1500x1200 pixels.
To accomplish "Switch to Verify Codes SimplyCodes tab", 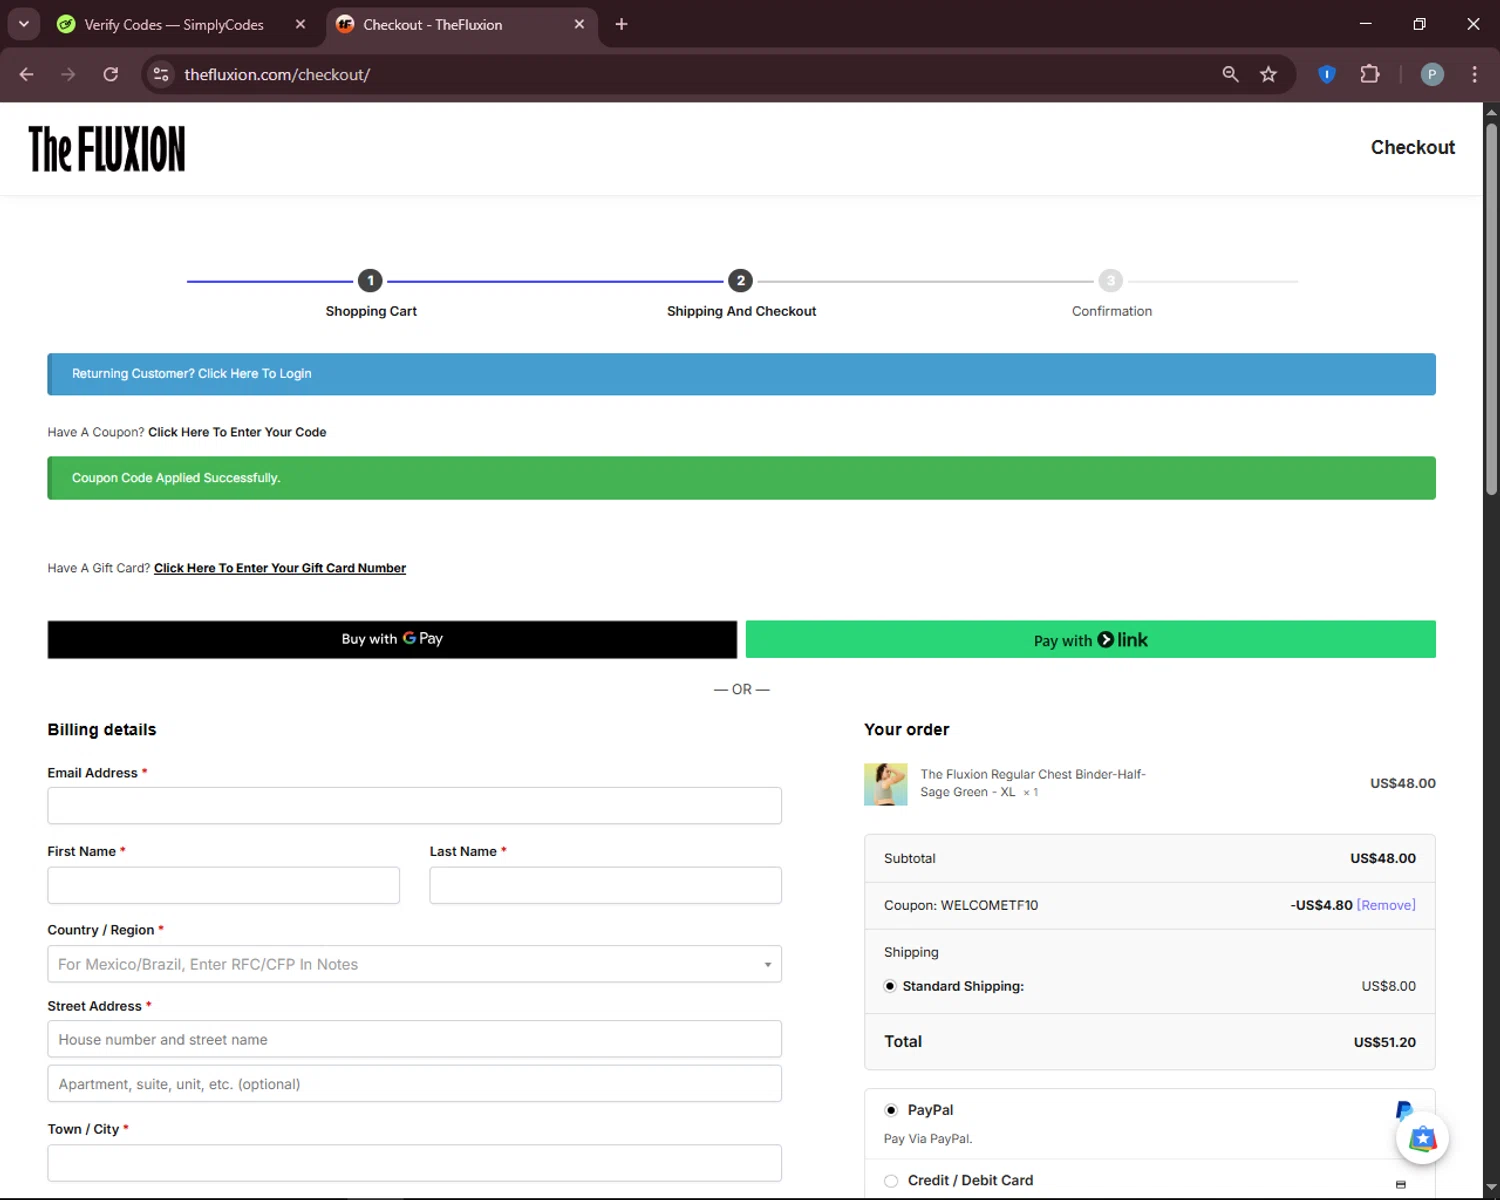I will pos(173,24).
